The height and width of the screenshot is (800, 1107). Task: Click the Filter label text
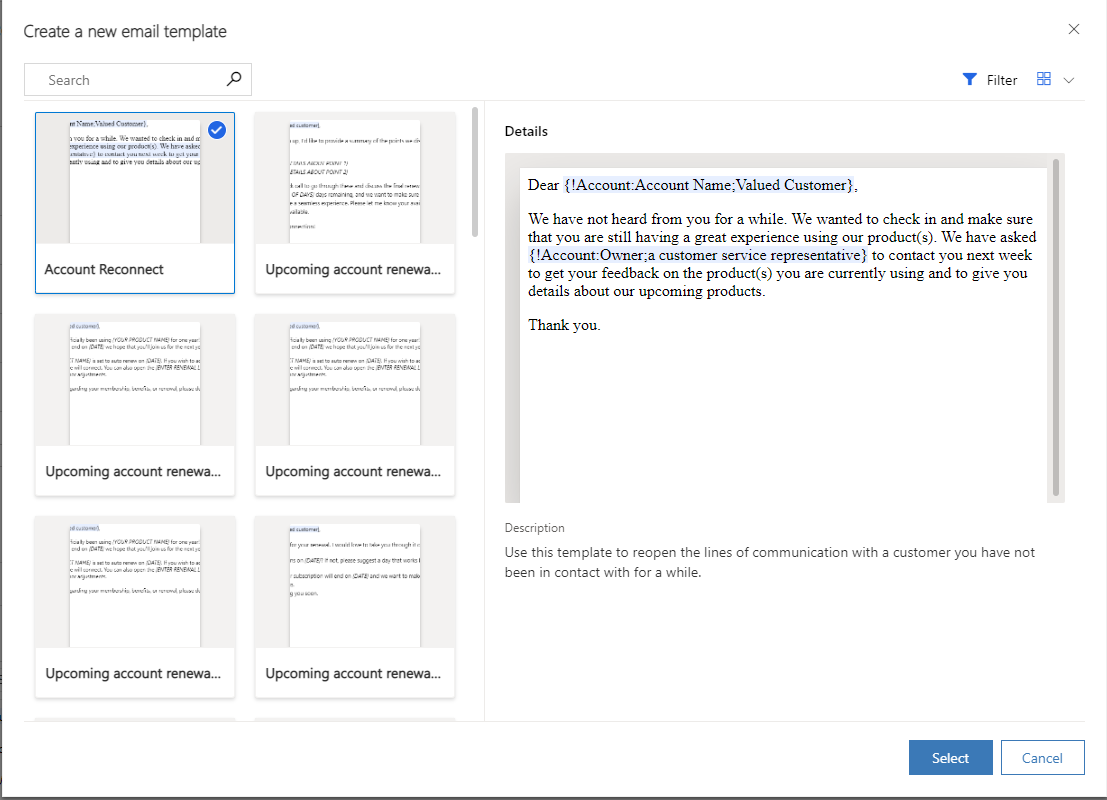coord(1000,79)
